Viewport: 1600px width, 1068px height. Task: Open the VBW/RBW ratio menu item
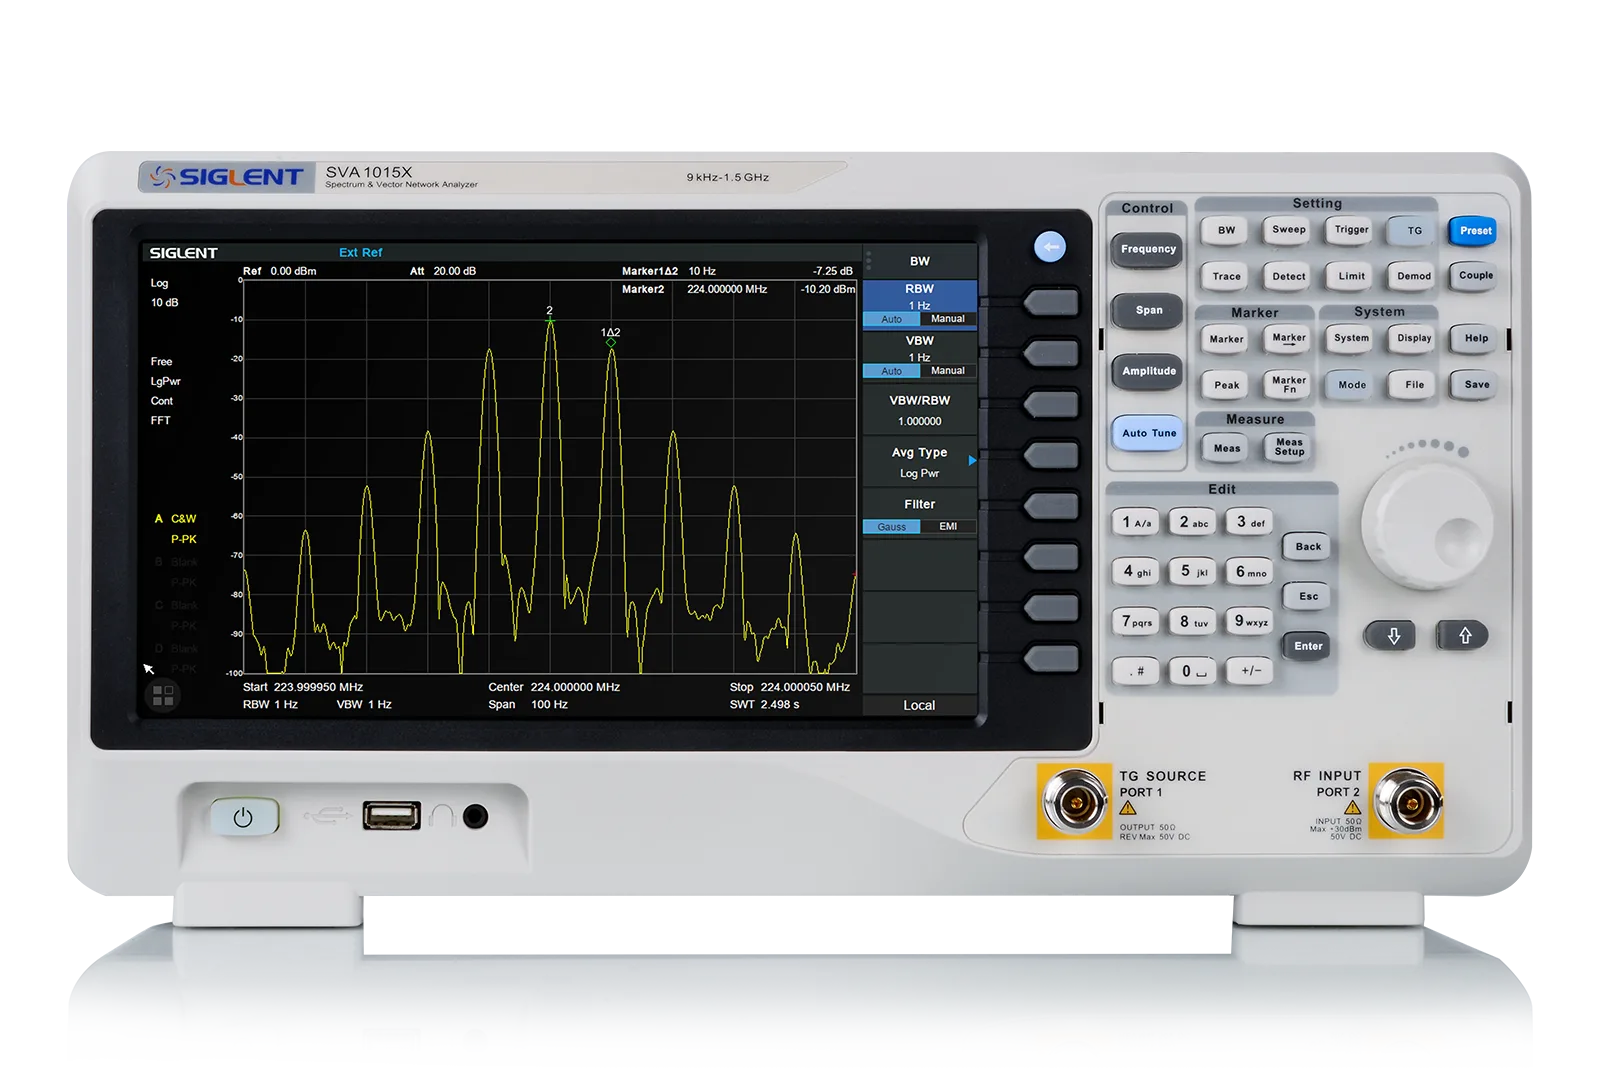pyautogui.click(x=920, y=410)
